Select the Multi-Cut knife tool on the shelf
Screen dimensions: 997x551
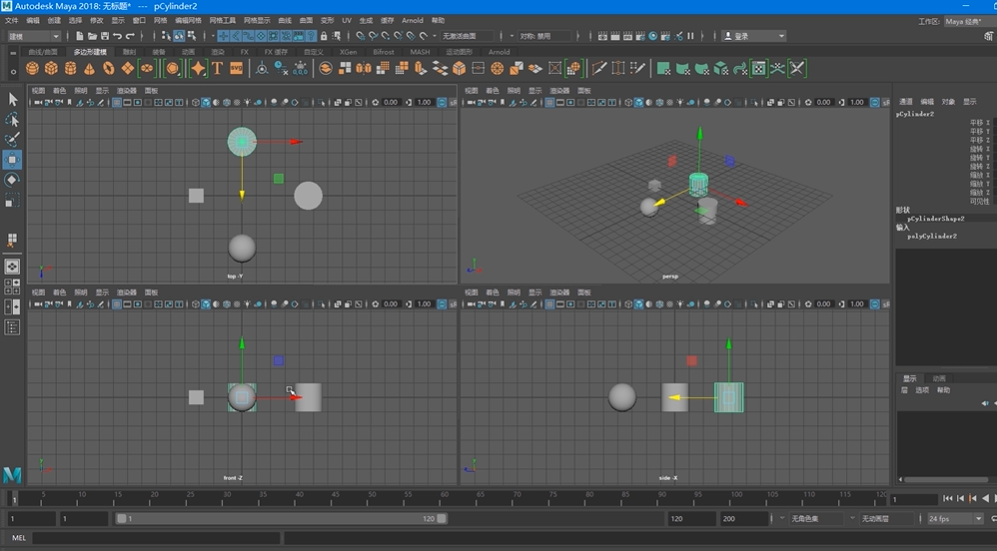tap(598, 68)
